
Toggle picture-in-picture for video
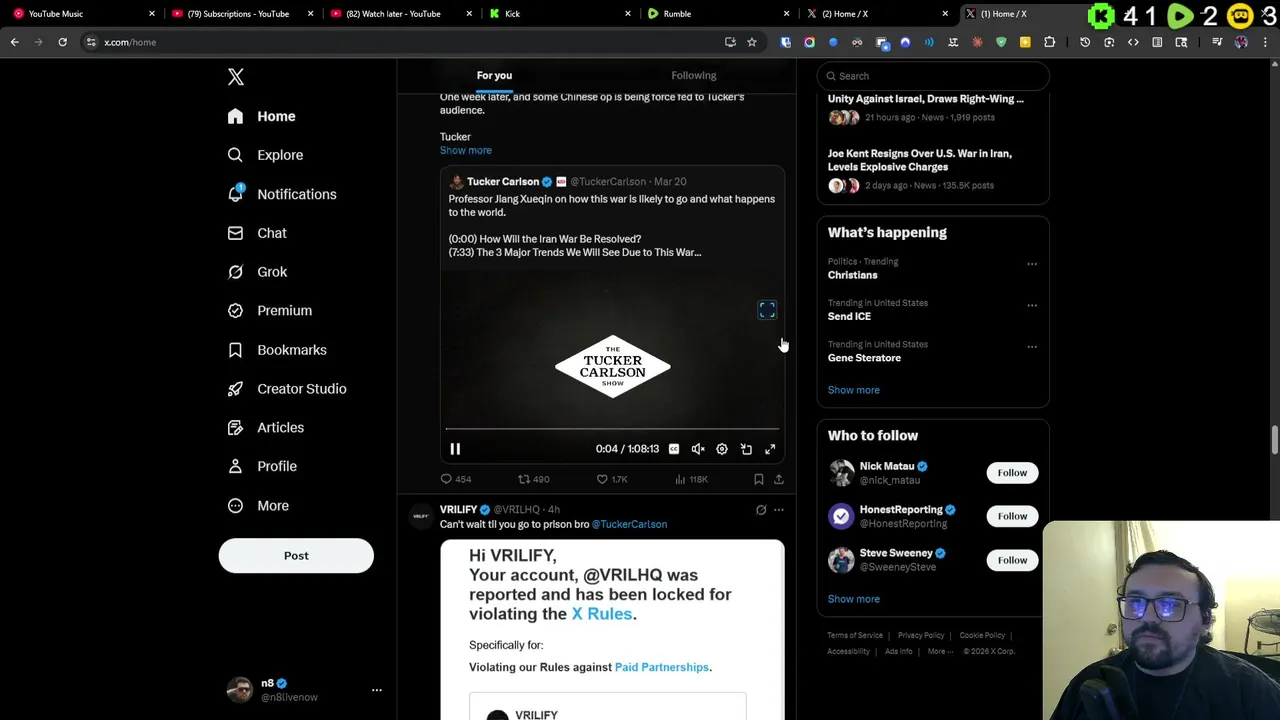point(746,449)
